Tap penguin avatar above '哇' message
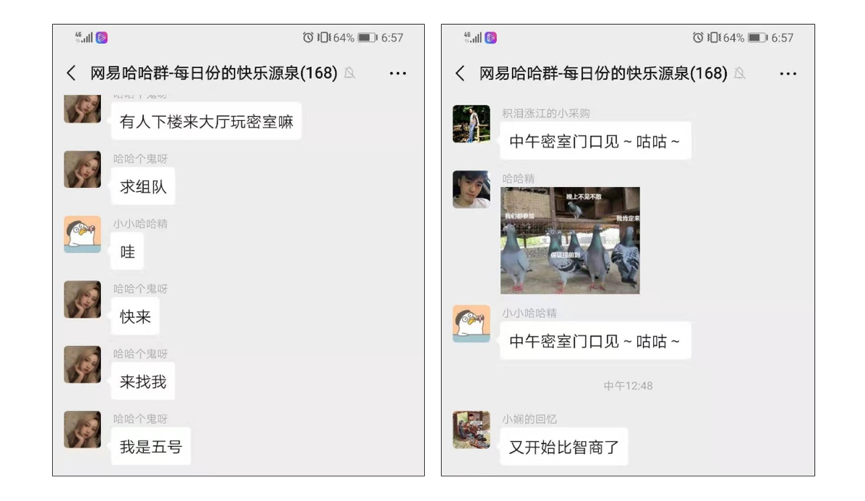Image resolution: width=865 pixels, height=501 pixels. point(82,234)
